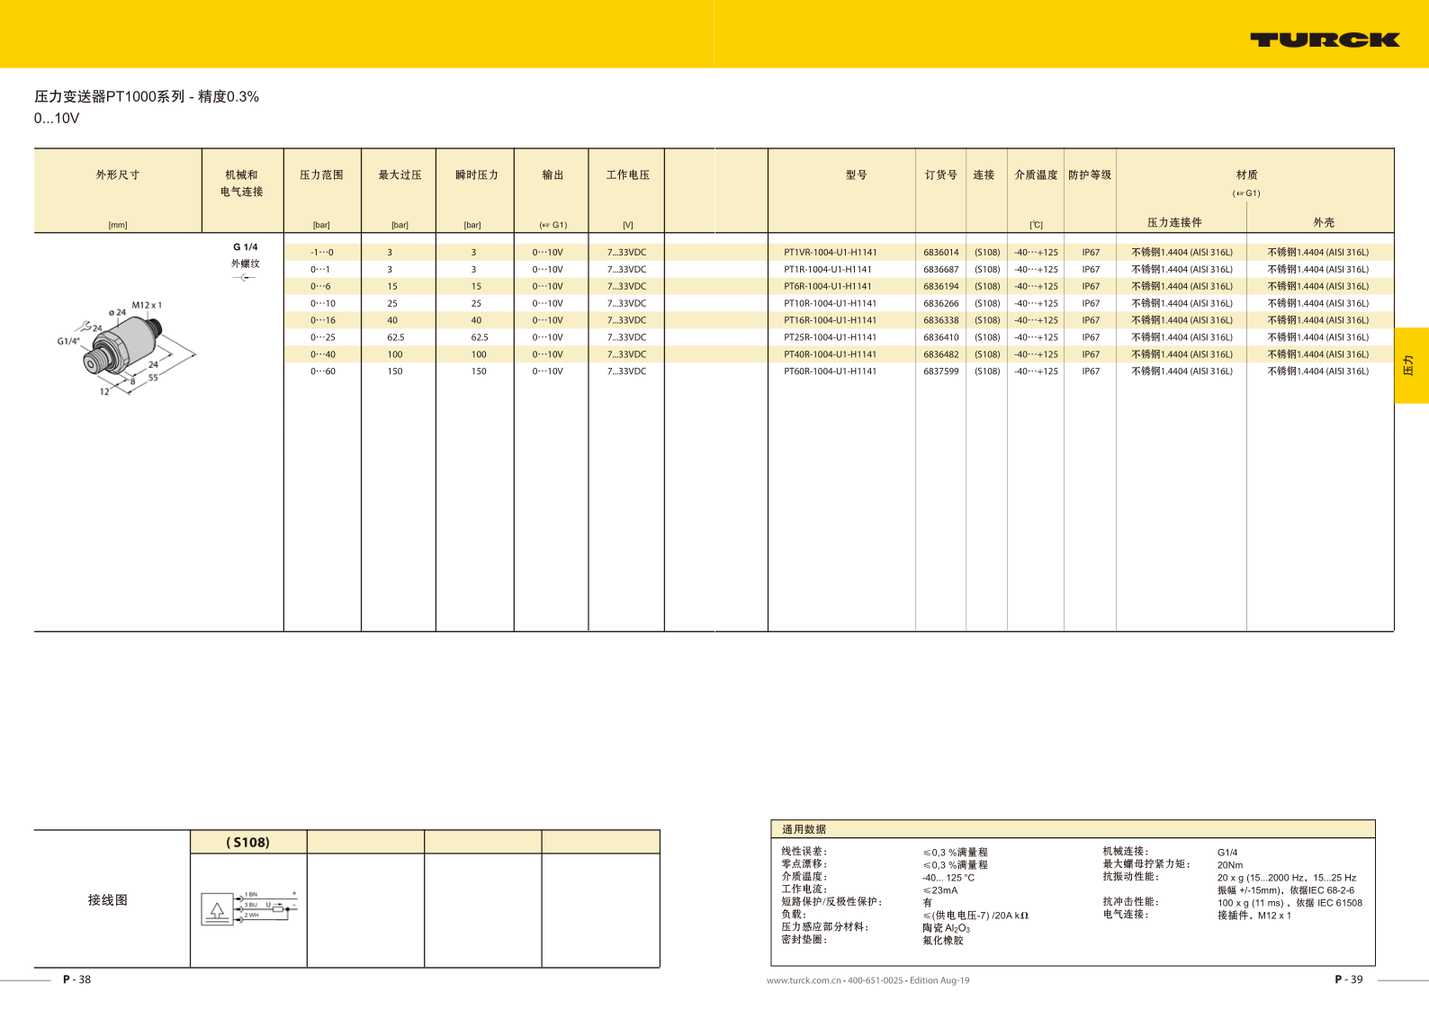Click order number 6836338
Screen dimensions: 1429x1010
(941, 320)
